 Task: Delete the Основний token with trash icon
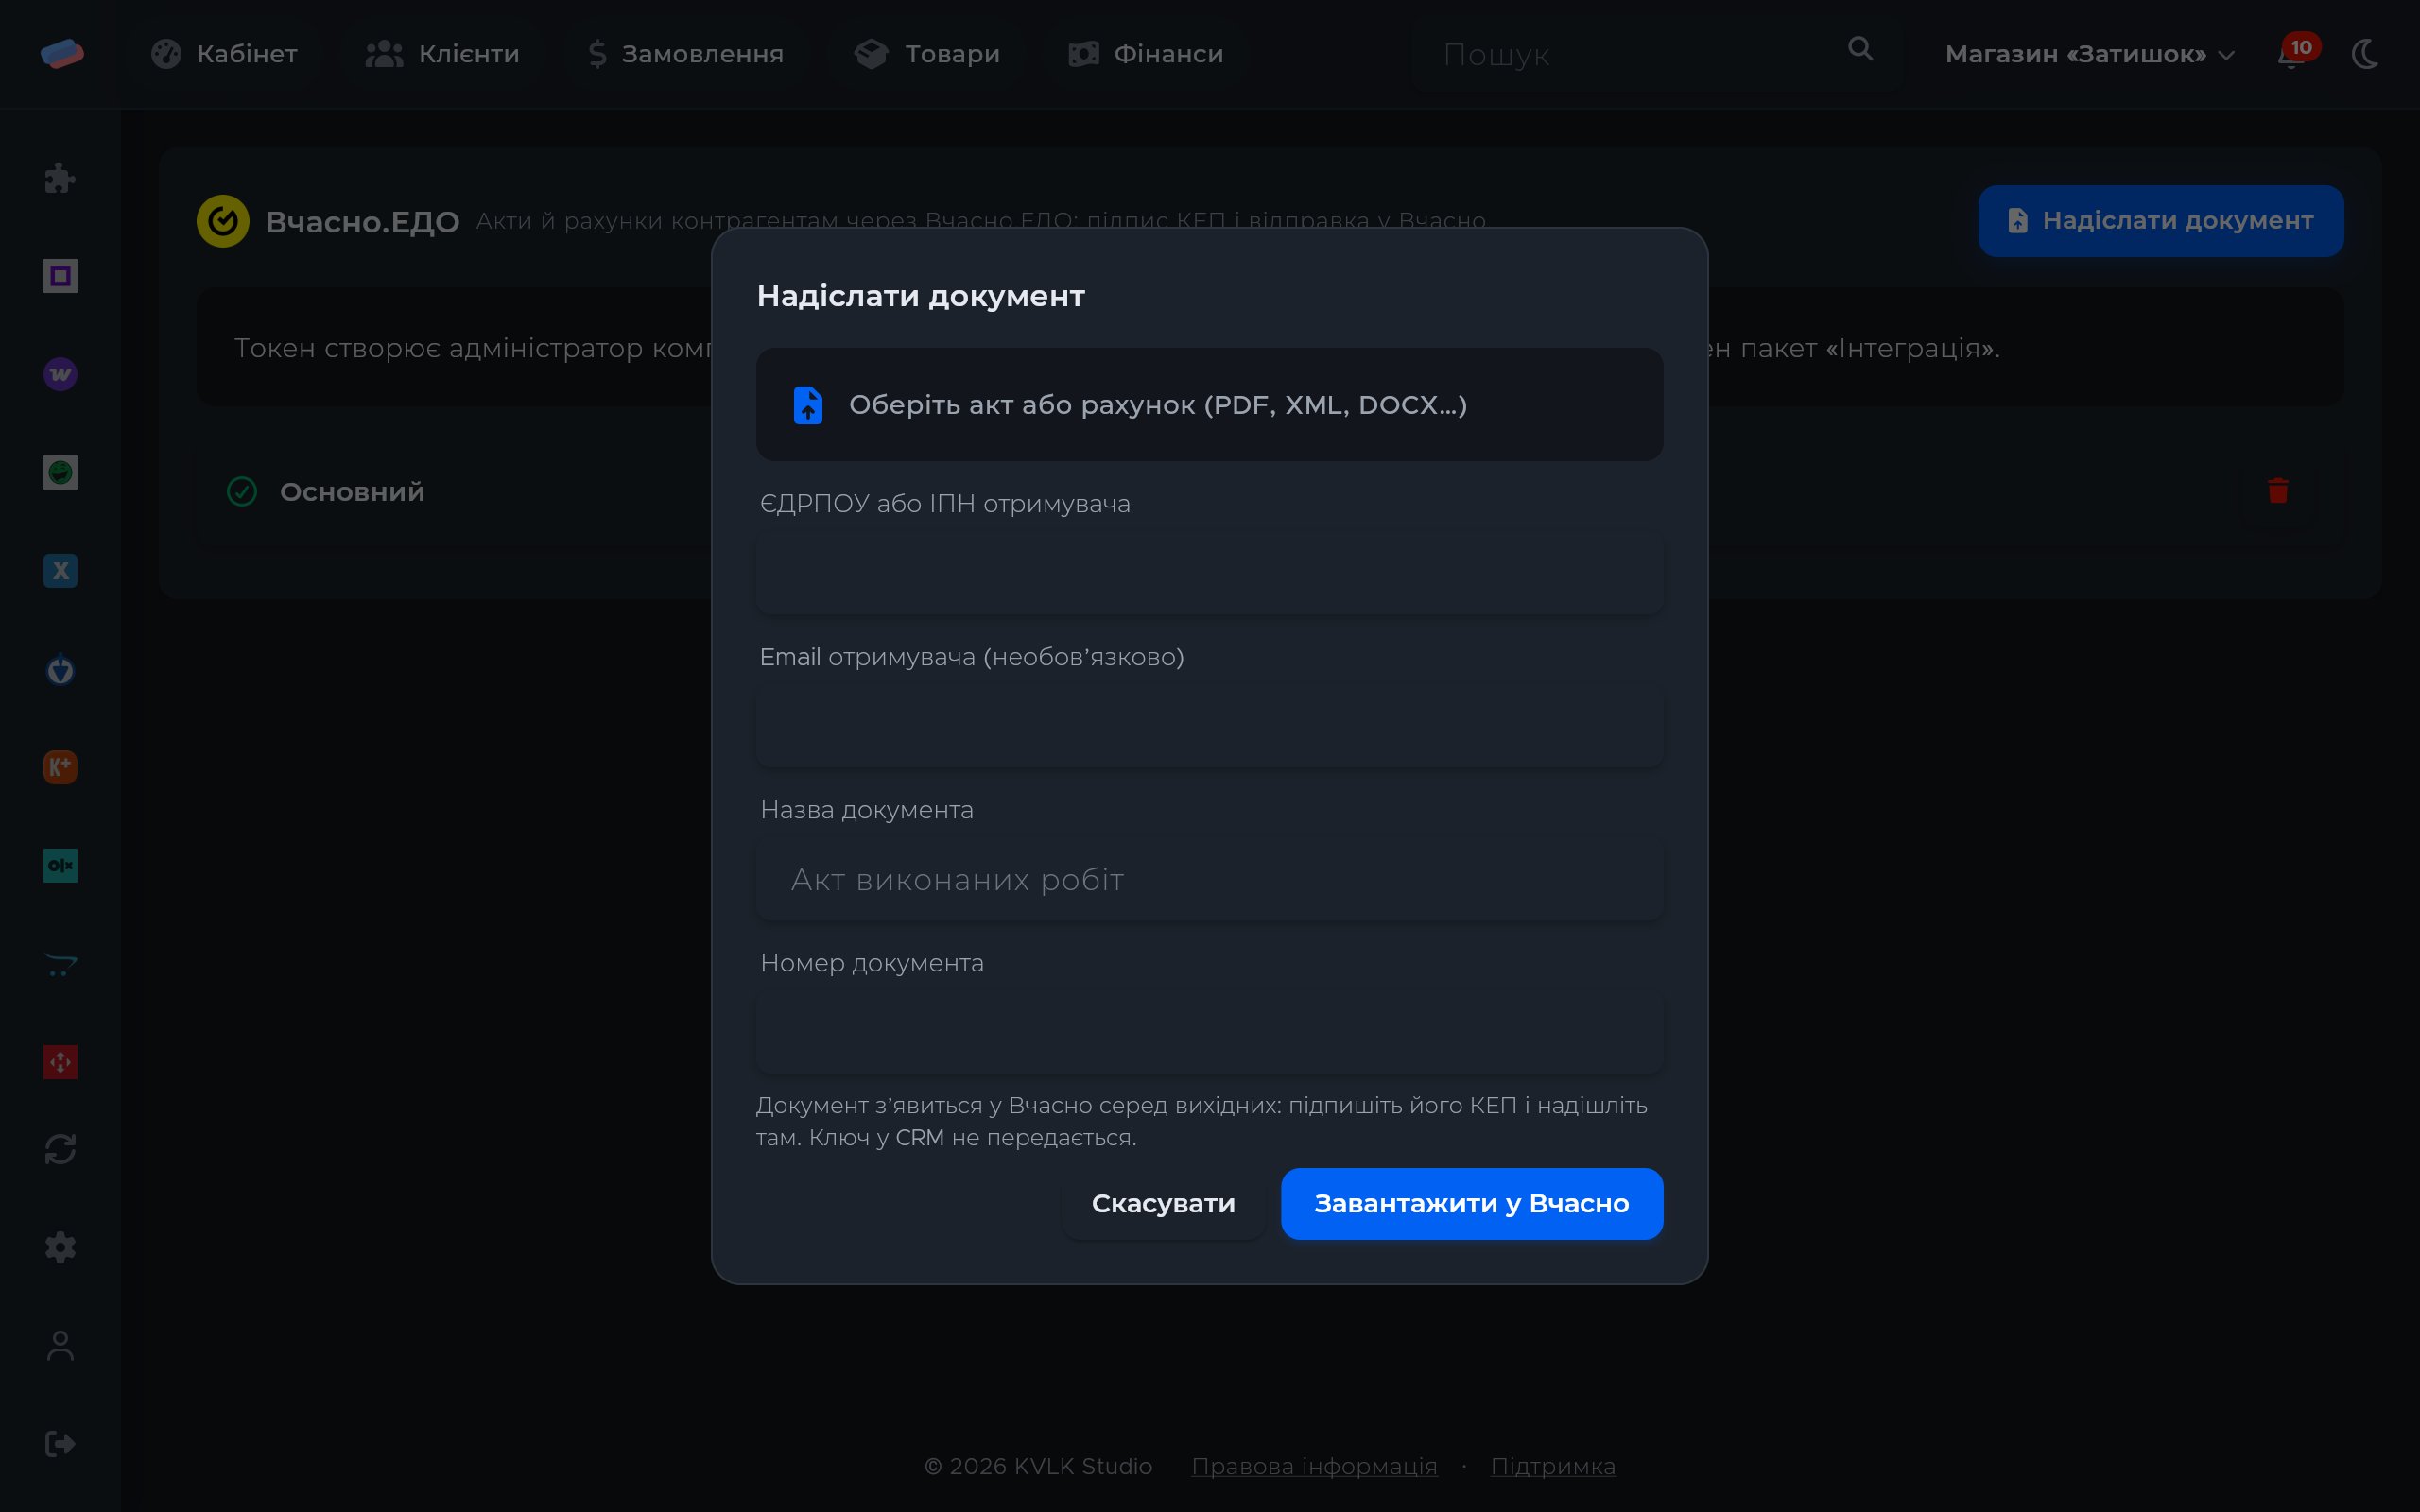2278,491
